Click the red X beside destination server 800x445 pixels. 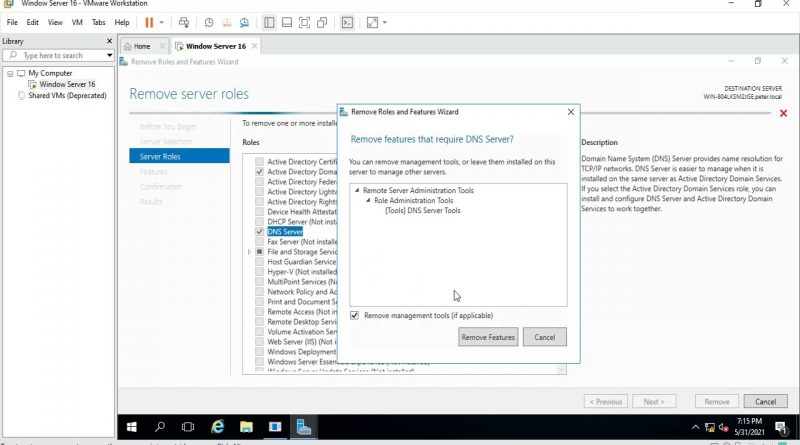pyautogui.click(x=783, y=113)
